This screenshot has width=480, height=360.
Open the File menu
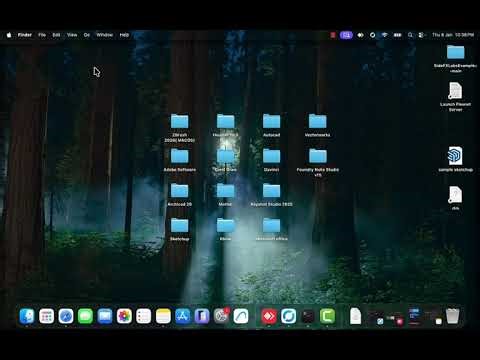pyautogui.click(x=42, y=35)
